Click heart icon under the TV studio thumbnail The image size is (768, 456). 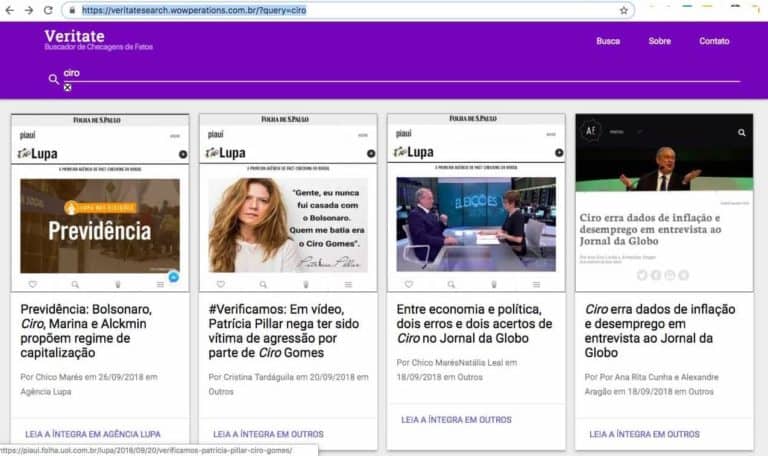409,284
